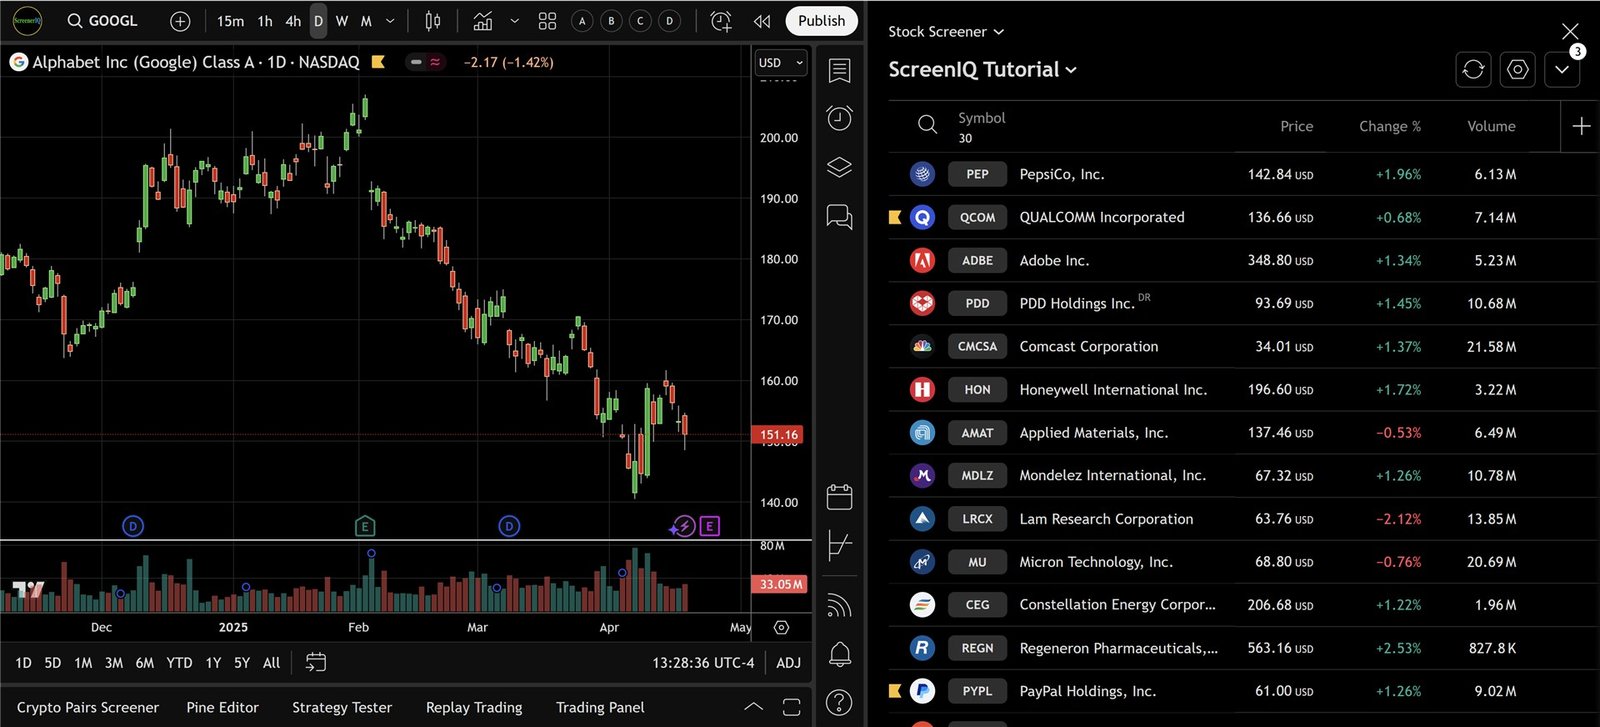Switch to the 15m timeframe
Screen dimensions: 1600x727
point(230,21)
